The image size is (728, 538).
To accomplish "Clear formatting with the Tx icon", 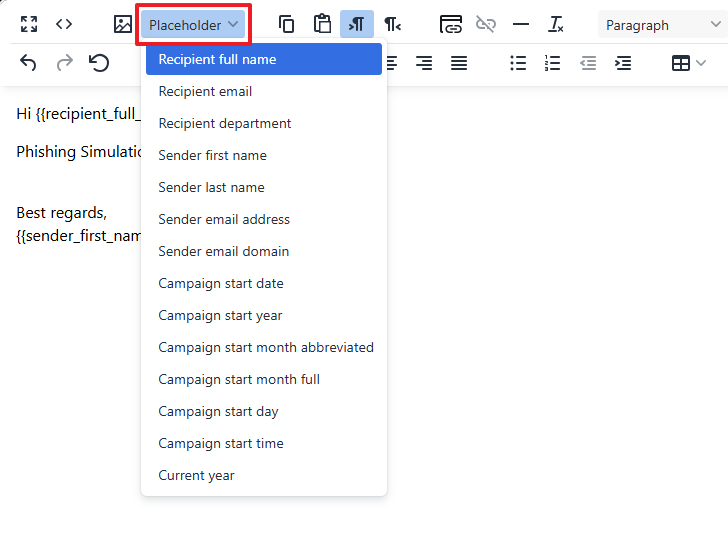I will (556, 24).
